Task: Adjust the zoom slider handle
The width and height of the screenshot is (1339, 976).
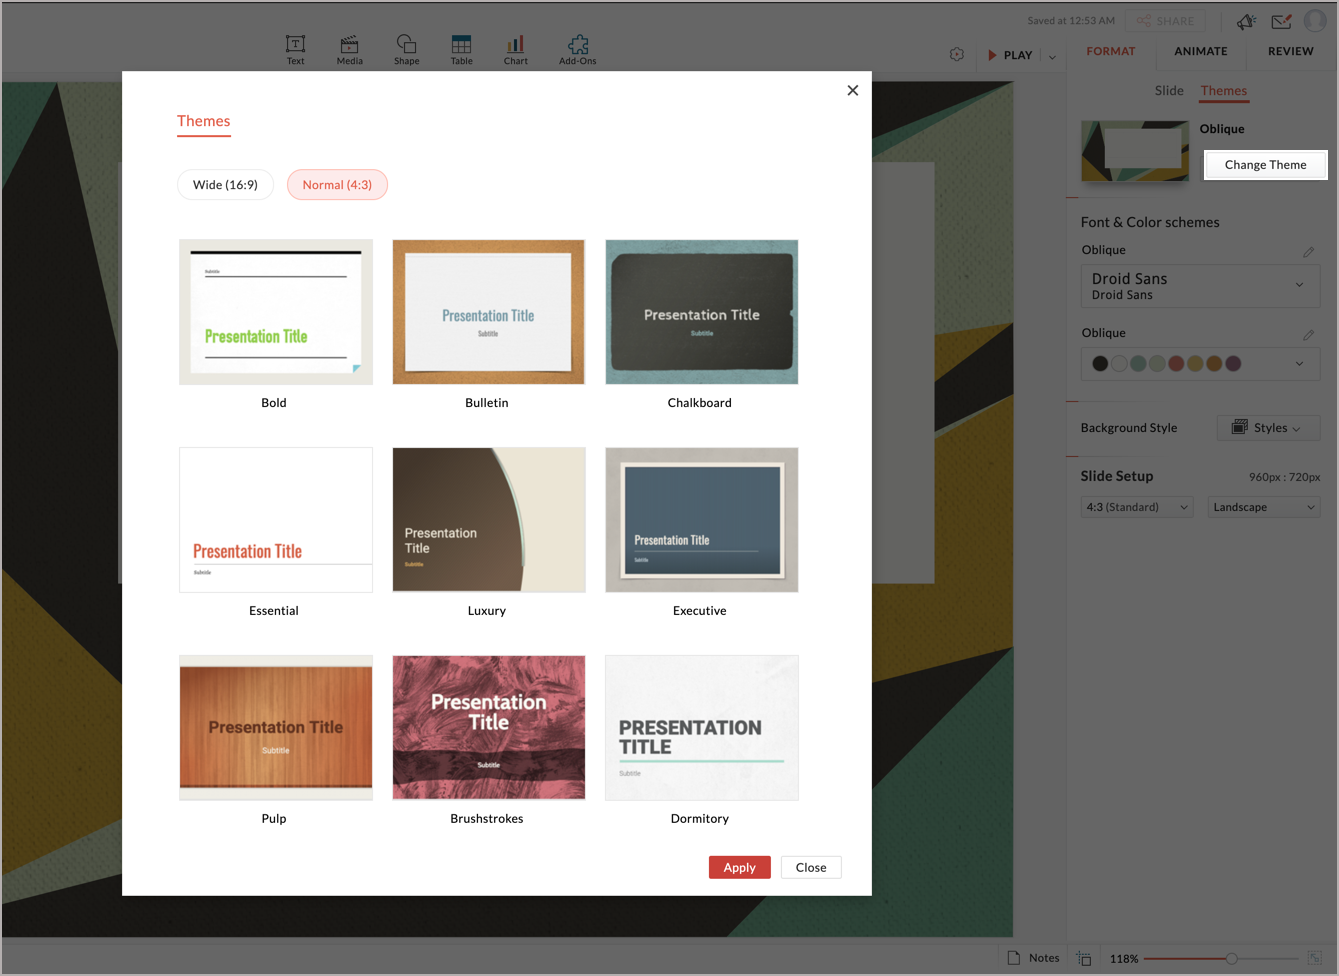Action: click(x=1232, y=958)
